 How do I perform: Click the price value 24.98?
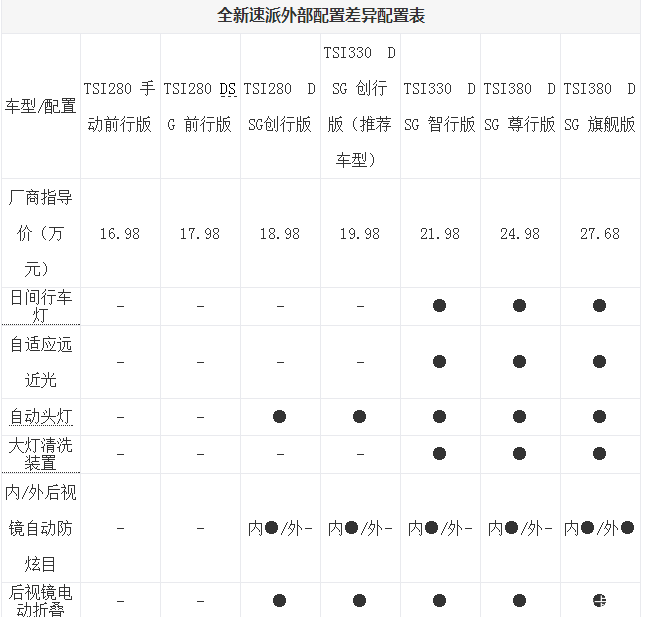[520, 234]
